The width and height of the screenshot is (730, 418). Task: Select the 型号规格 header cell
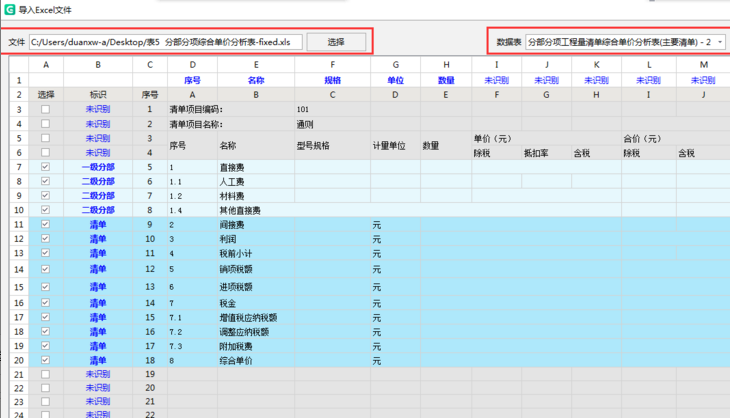point(332,146)
